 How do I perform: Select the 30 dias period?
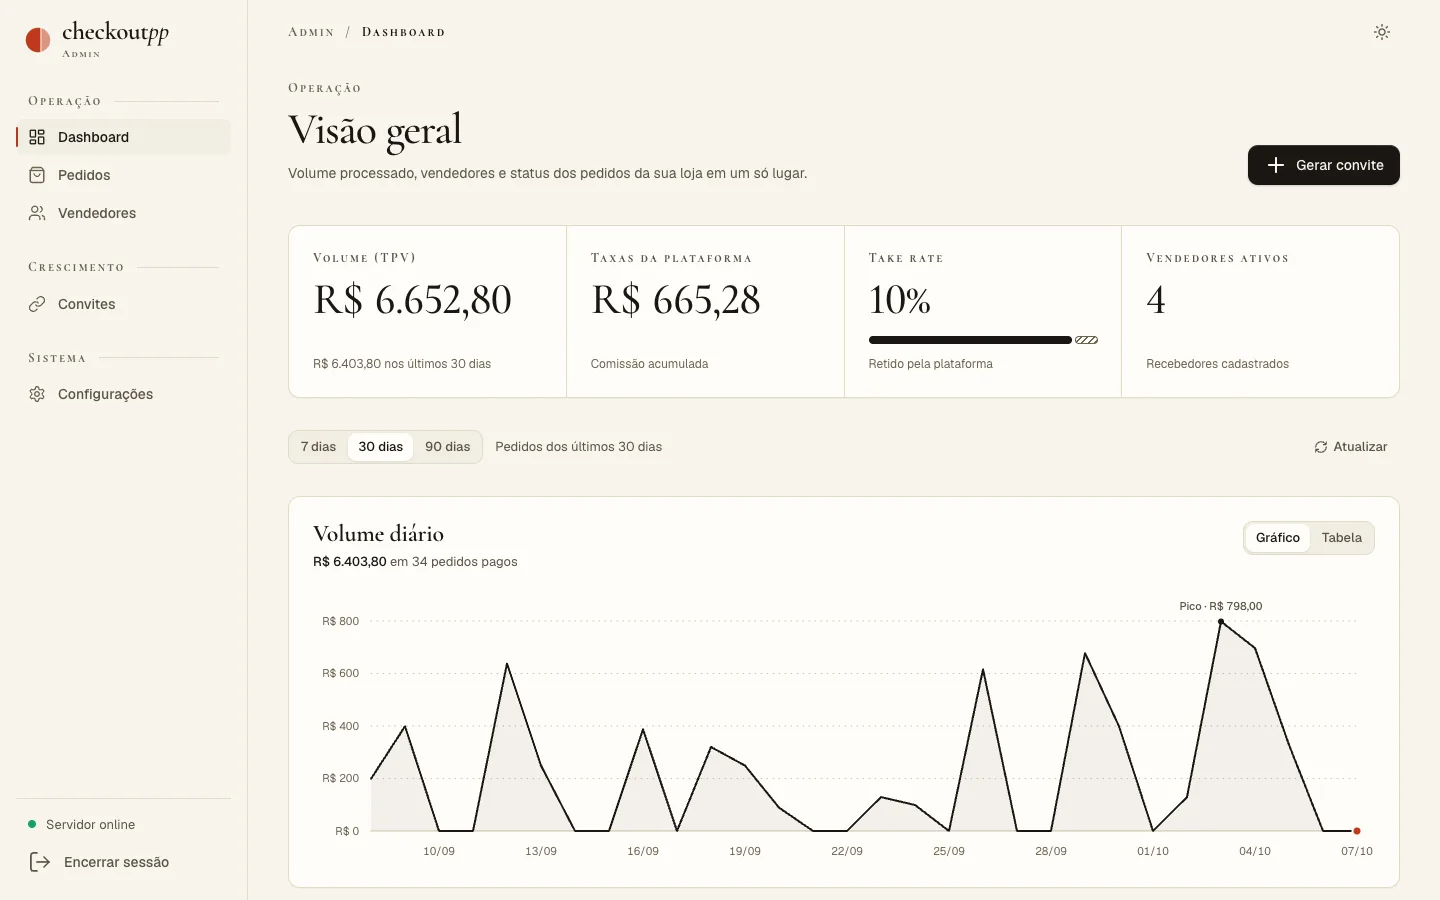[381, 447]
